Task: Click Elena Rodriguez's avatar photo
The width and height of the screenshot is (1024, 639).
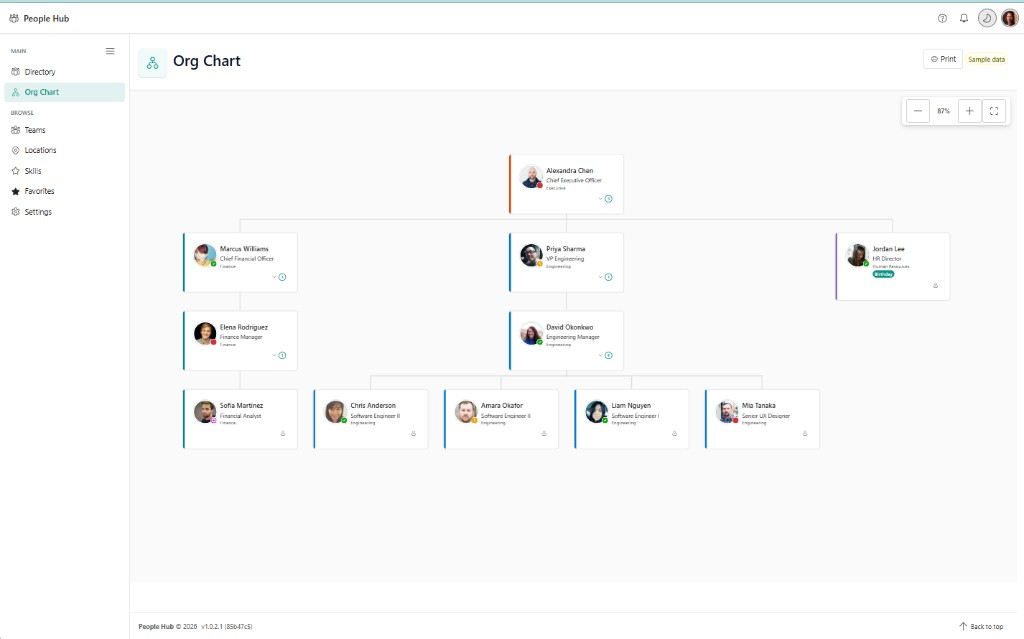Action: coord(205,333)
